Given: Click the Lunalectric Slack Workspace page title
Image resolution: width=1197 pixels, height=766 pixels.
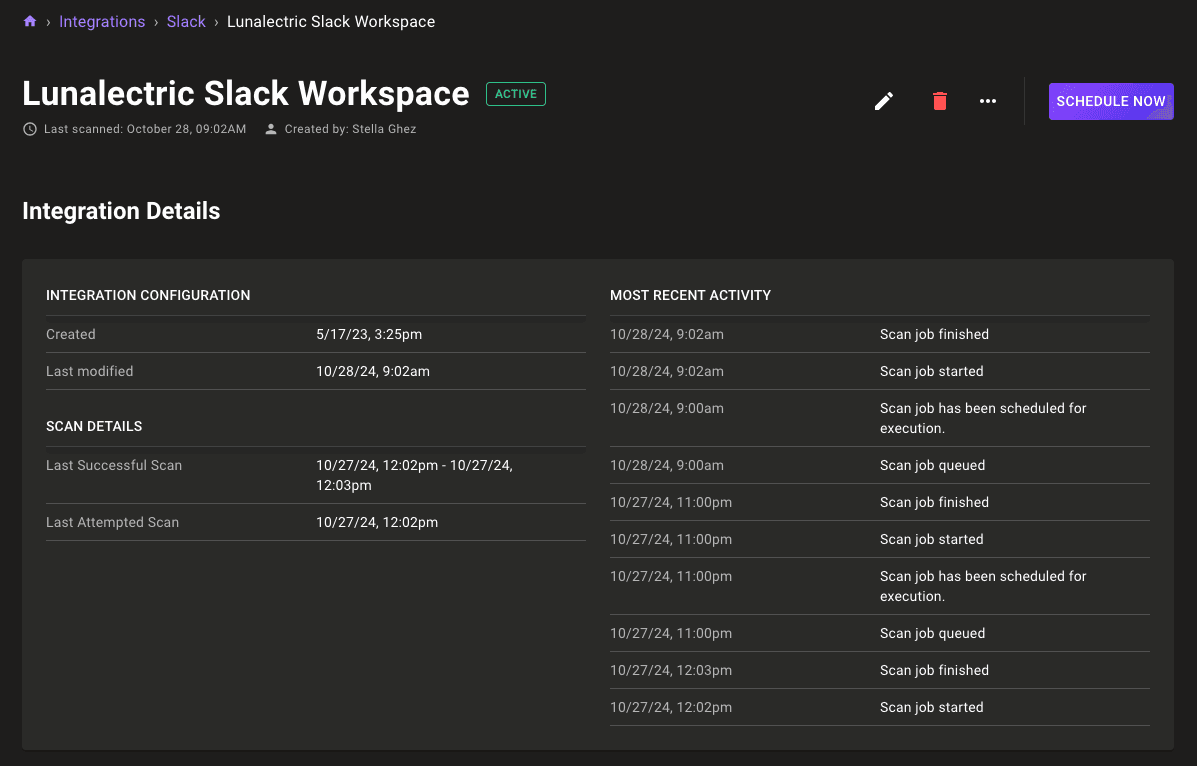Looking at the screenshot, I should (246, 93).
